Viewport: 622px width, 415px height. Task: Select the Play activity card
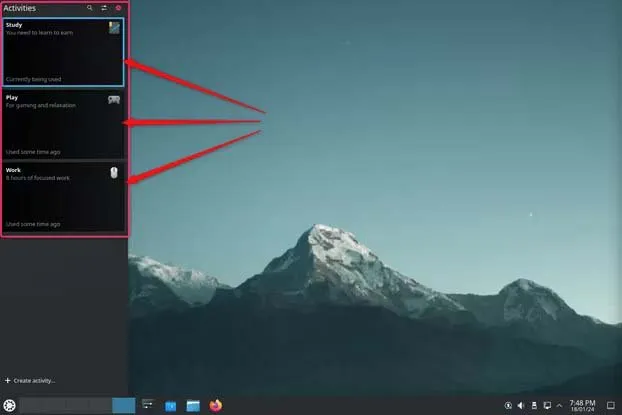pos(64,125)
